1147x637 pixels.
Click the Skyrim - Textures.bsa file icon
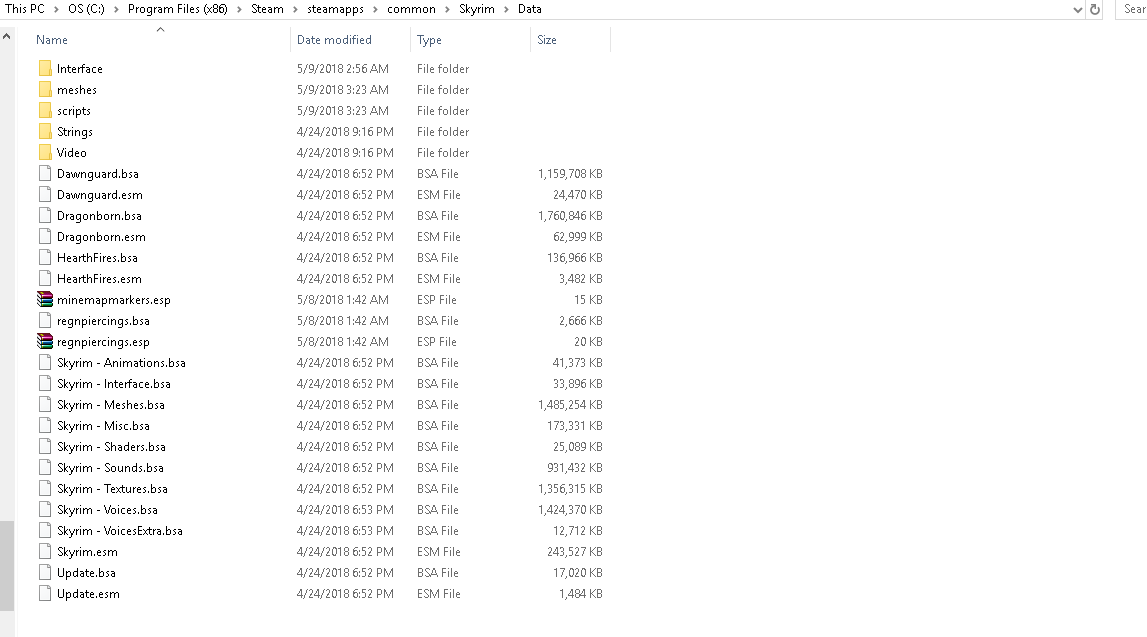45,489
